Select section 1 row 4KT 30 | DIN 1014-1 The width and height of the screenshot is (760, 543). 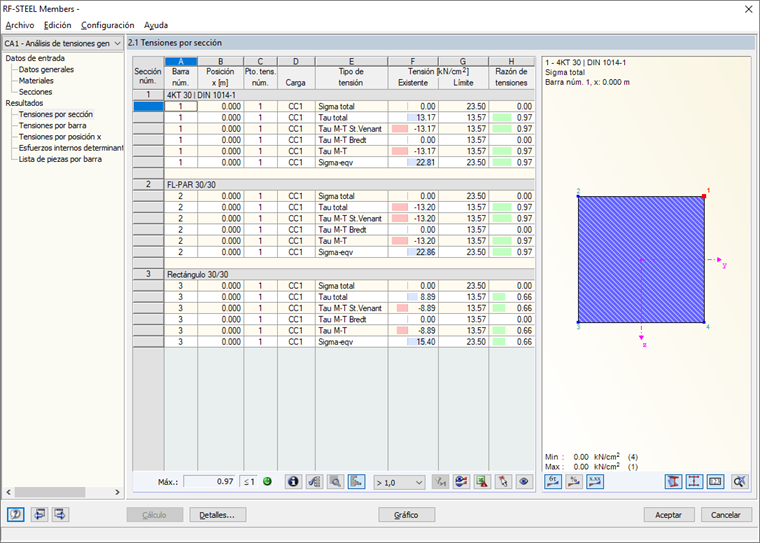[333, 95]
